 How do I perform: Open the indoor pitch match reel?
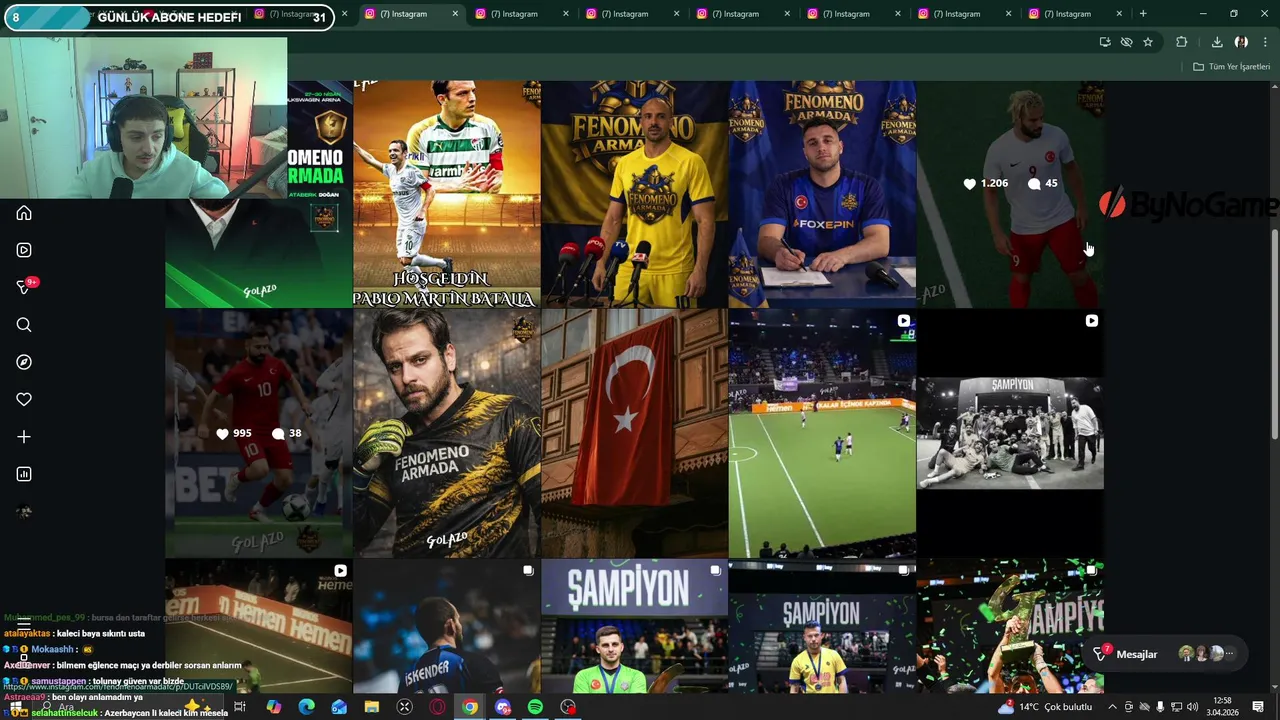pyautogui.click(x=822, y=433)
